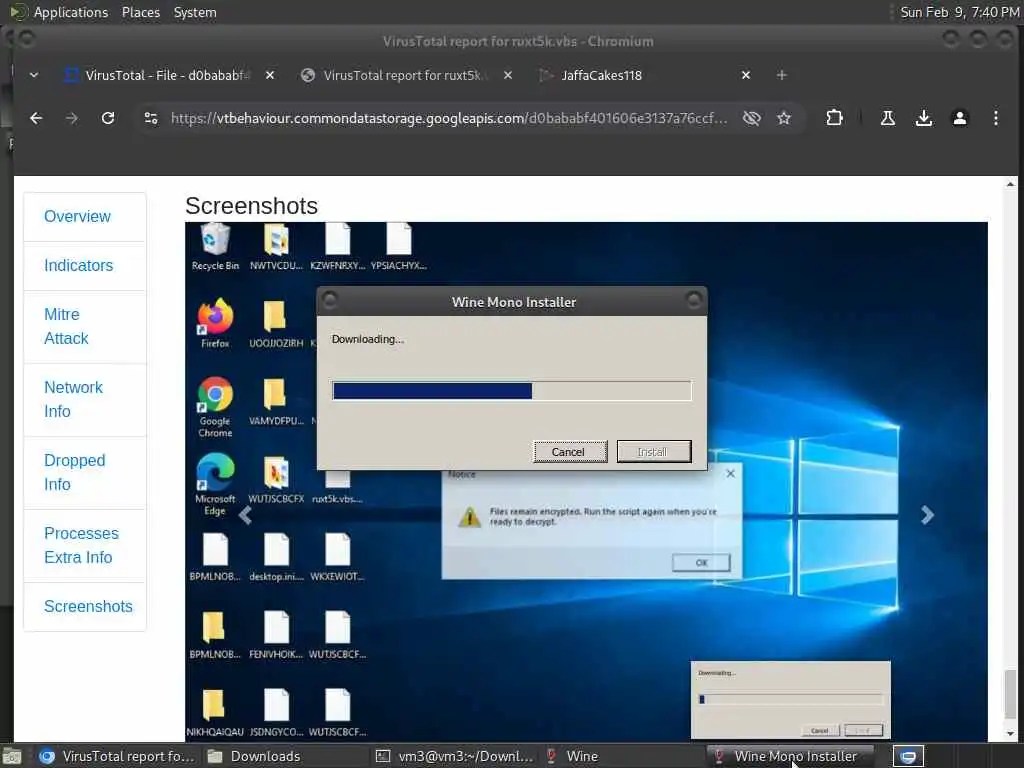Click the browser forward arrow

point(72,118)
